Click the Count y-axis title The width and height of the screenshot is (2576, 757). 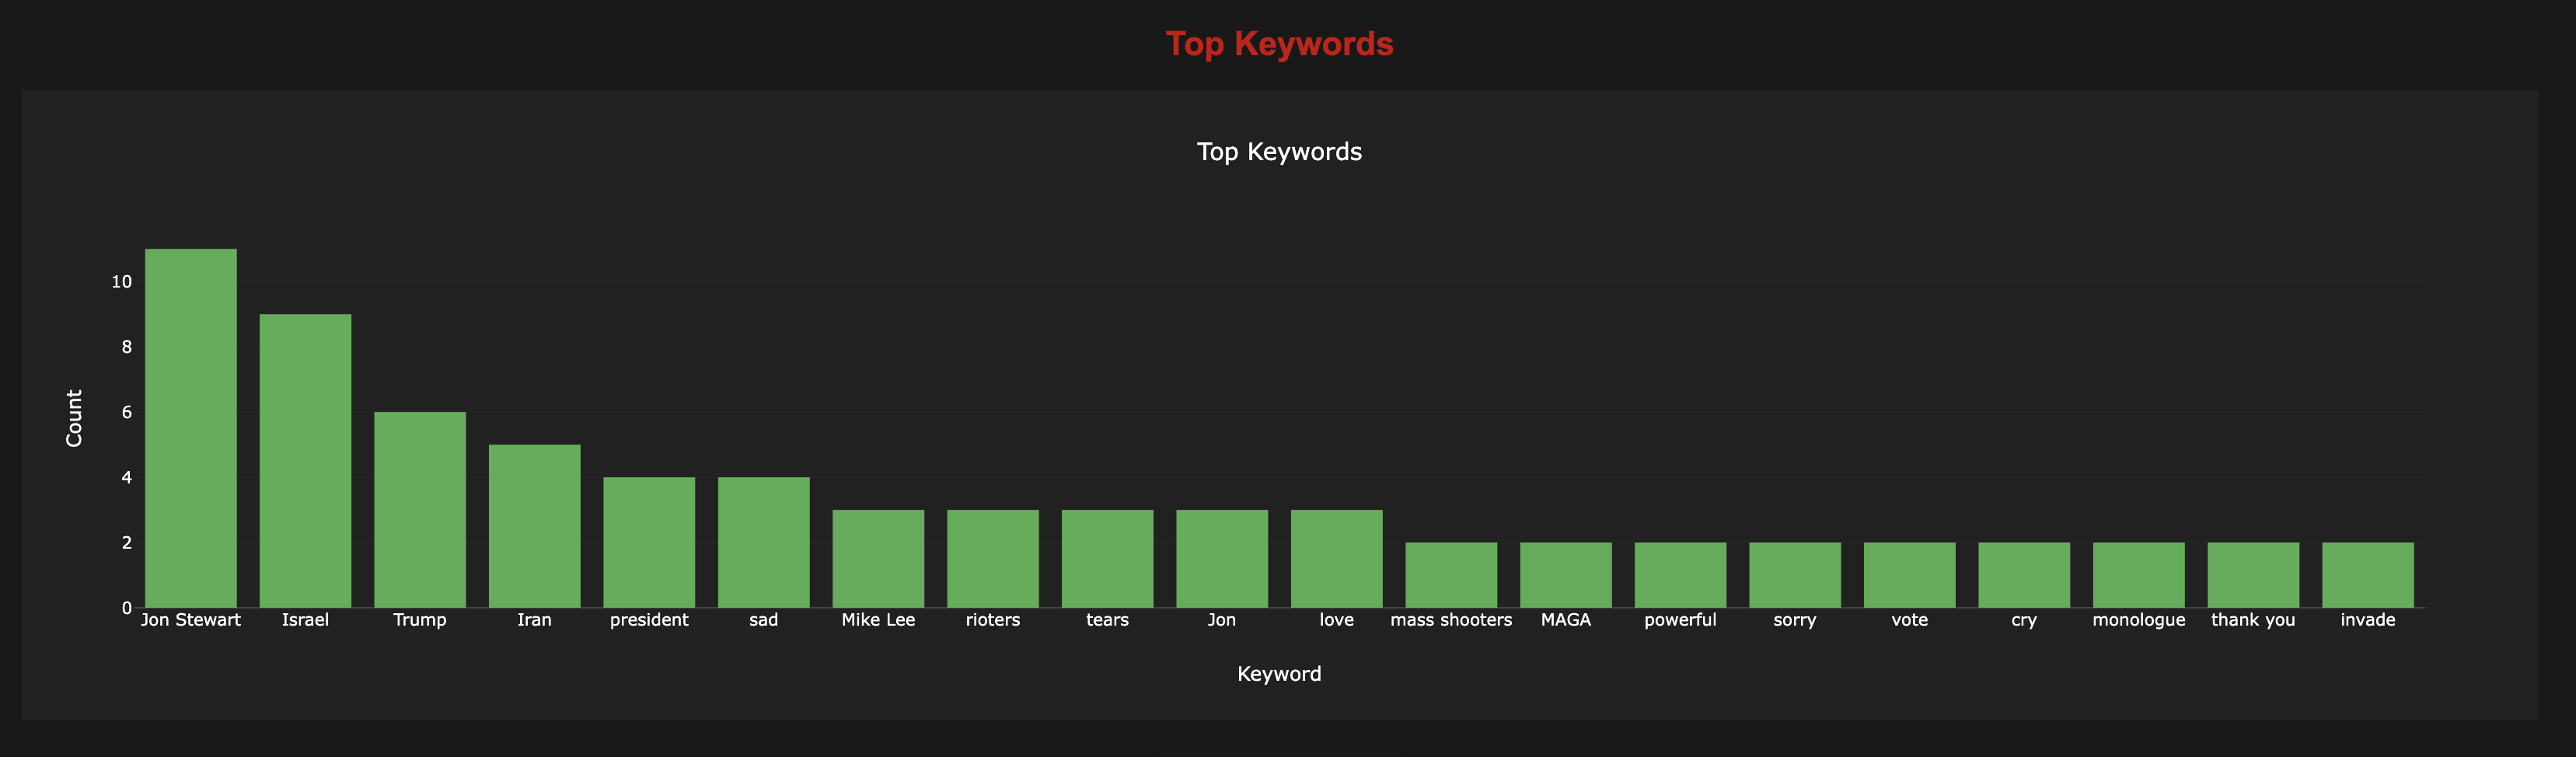pos(74,418)
